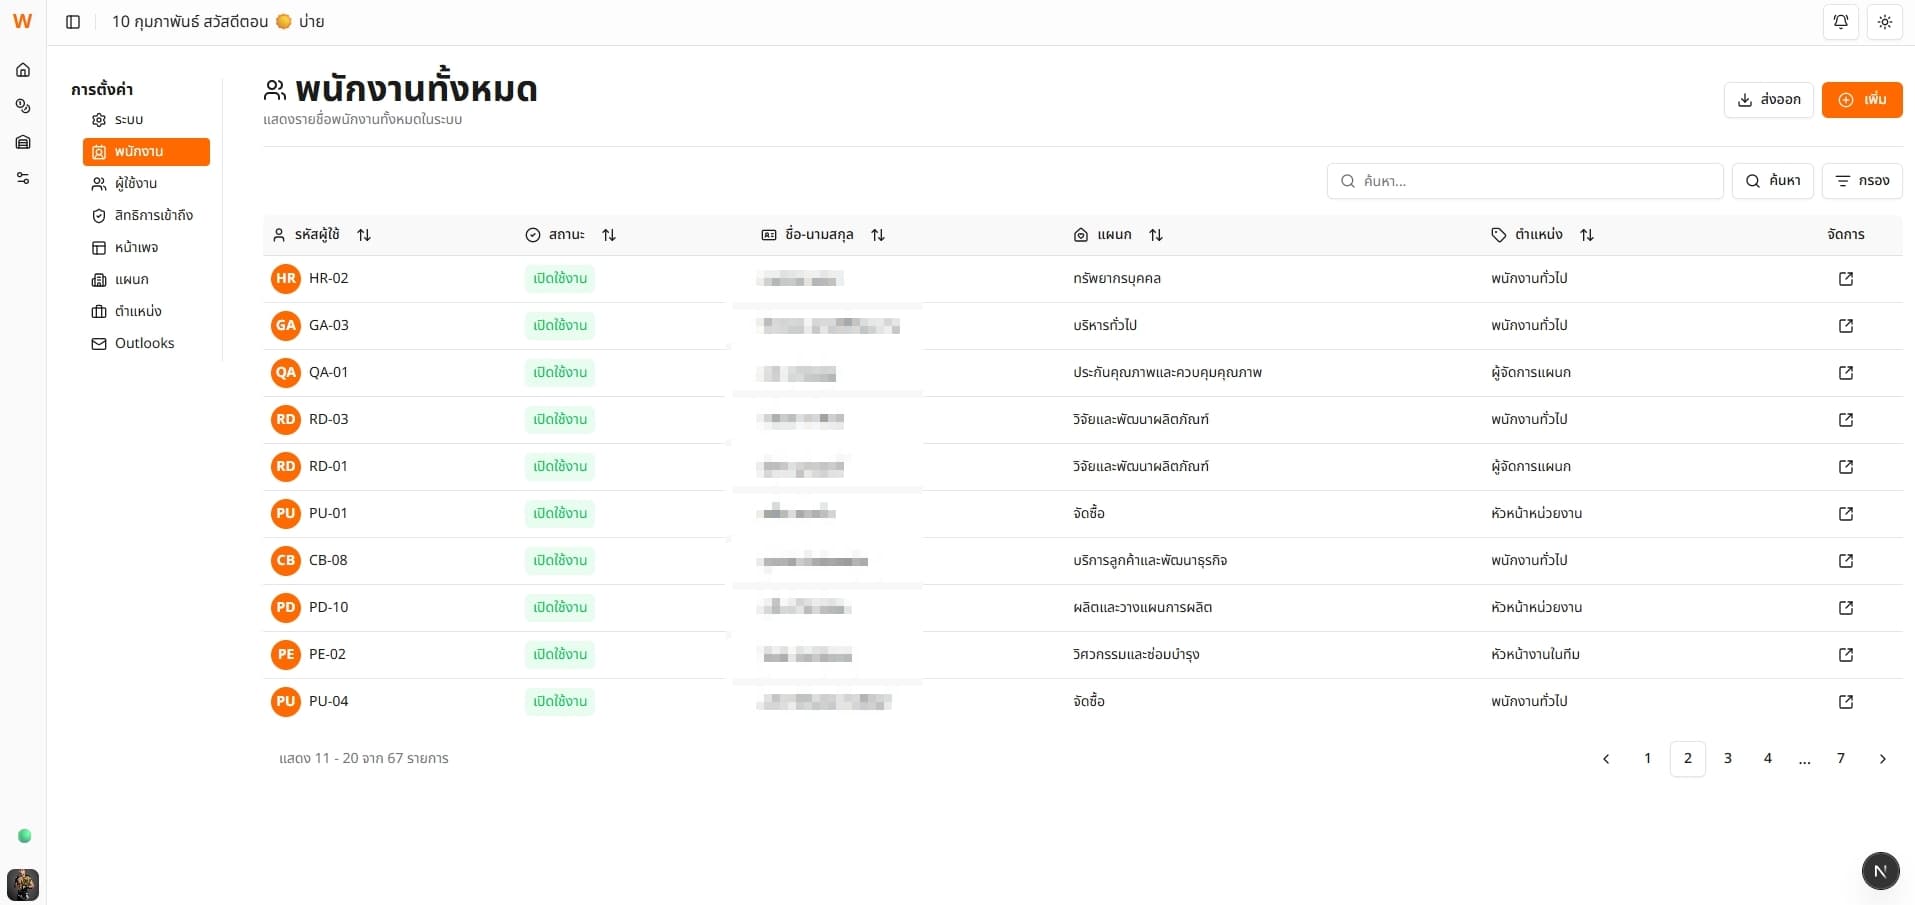Open the home icon in left rail
1915x905 pixels.
click(23, 70)
